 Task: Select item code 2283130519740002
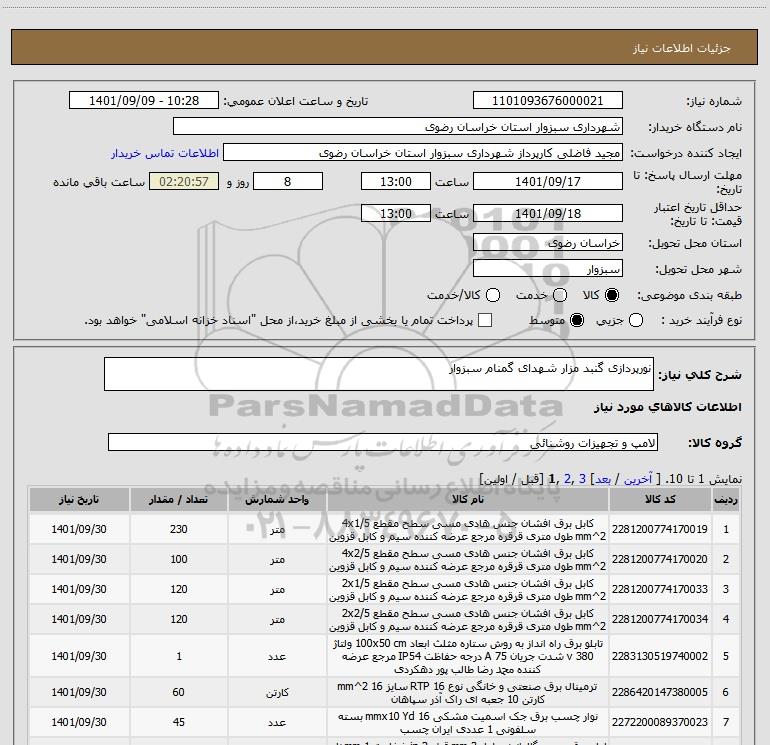pos(660,656)
